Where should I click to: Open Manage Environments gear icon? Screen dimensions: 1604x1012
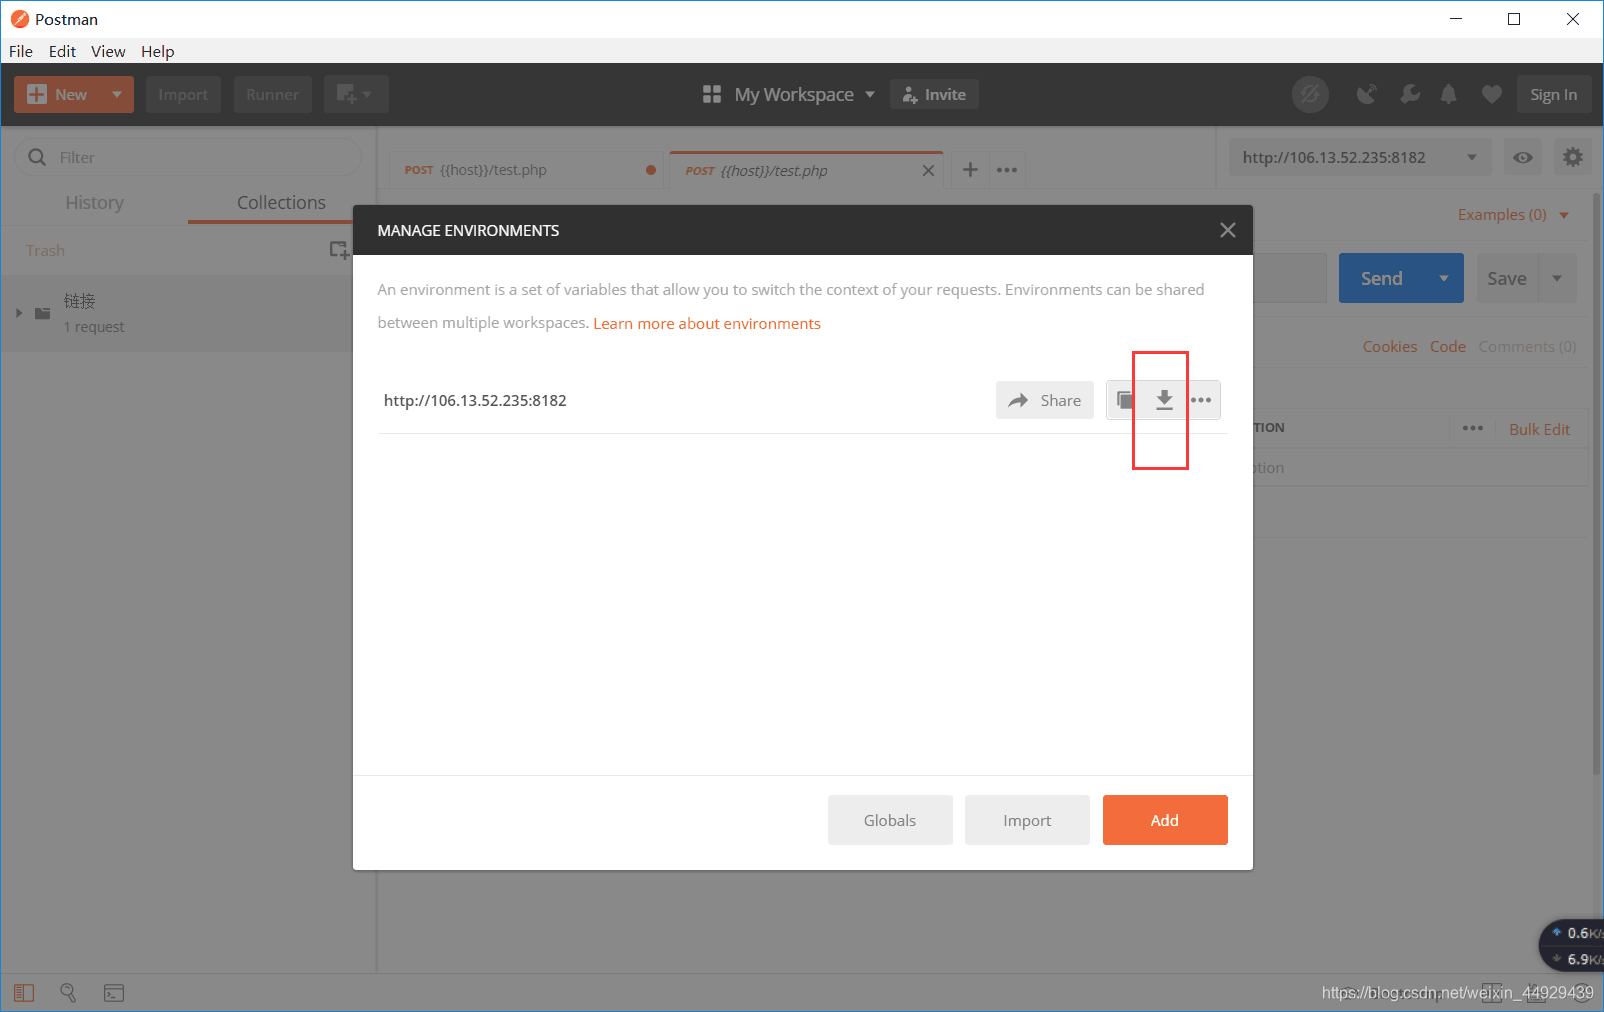pos(1573,157)
